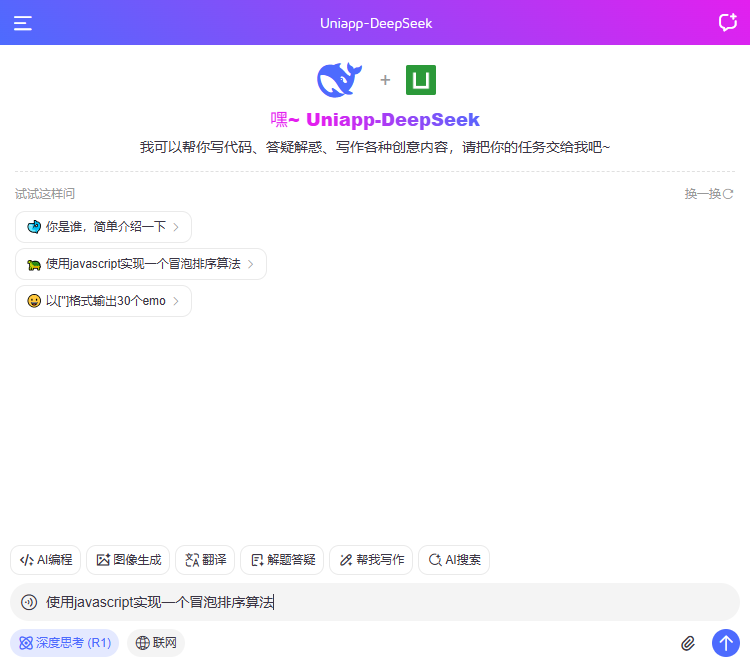Open the 图像生成 shortcut
This screenshot has height=667, width=750.
click(x=128, y=560)
